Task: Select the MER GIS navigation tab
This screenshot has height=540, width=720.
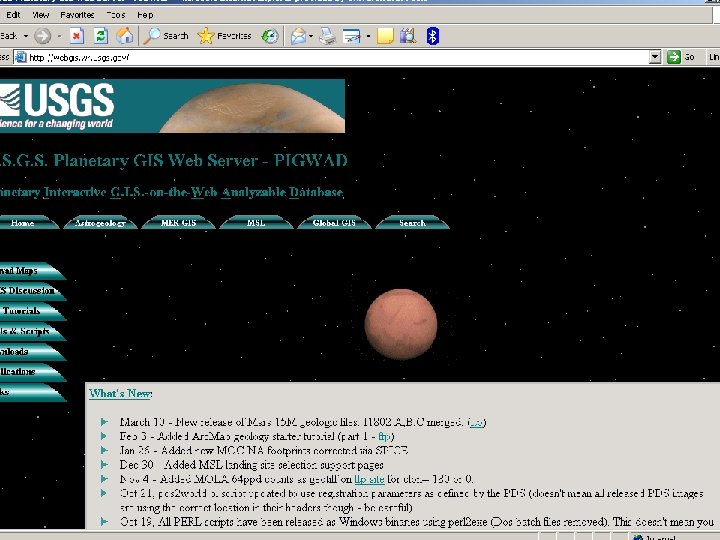Action: [179, 222]
